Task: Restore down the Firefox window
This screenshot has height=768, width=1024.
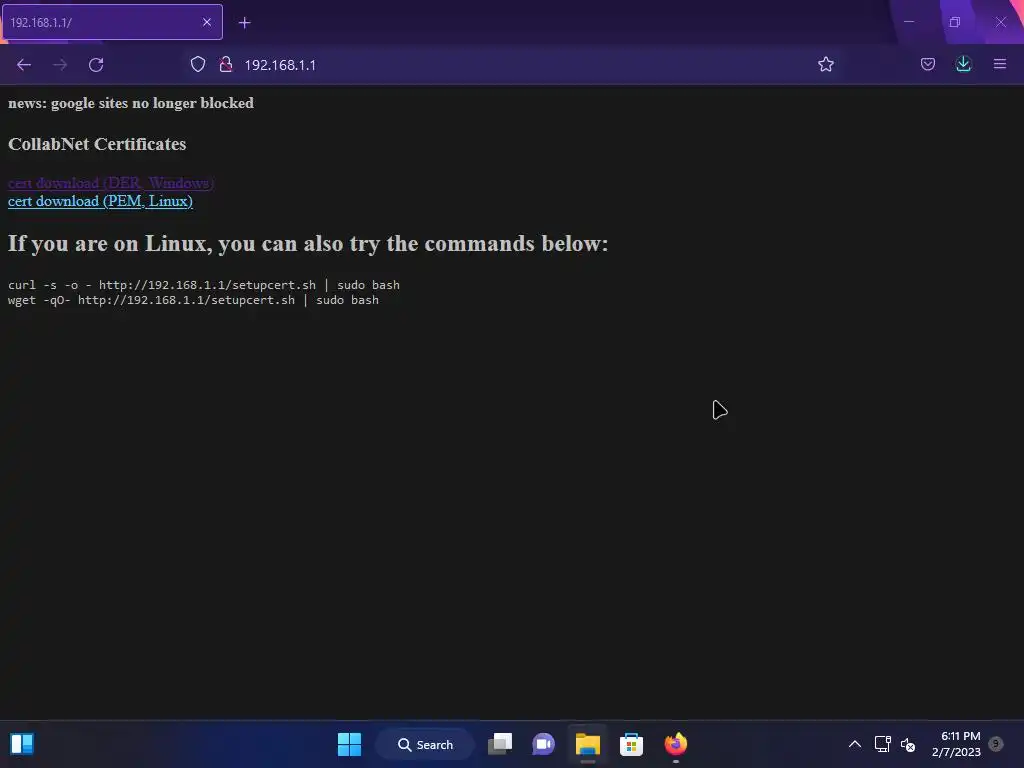Action: 955,22
